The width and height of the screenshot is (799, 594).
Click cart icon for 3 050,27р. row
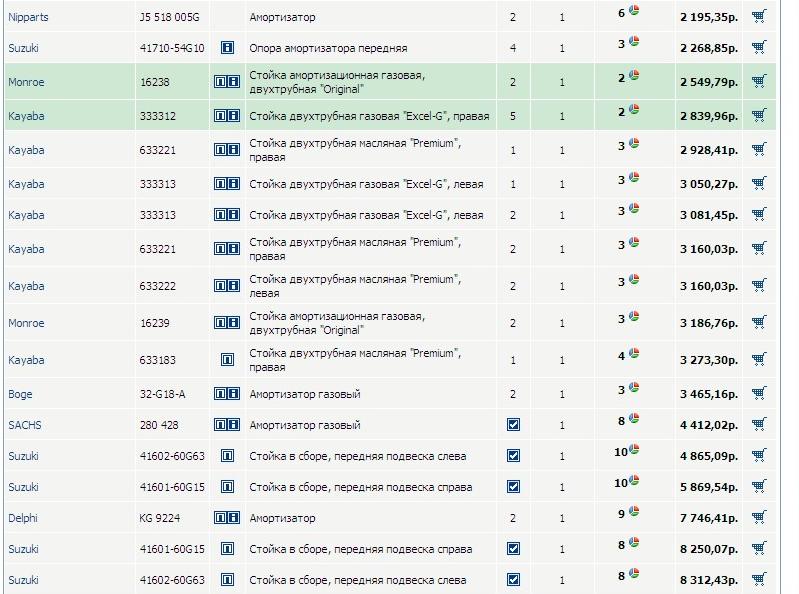tap(759, 183)
